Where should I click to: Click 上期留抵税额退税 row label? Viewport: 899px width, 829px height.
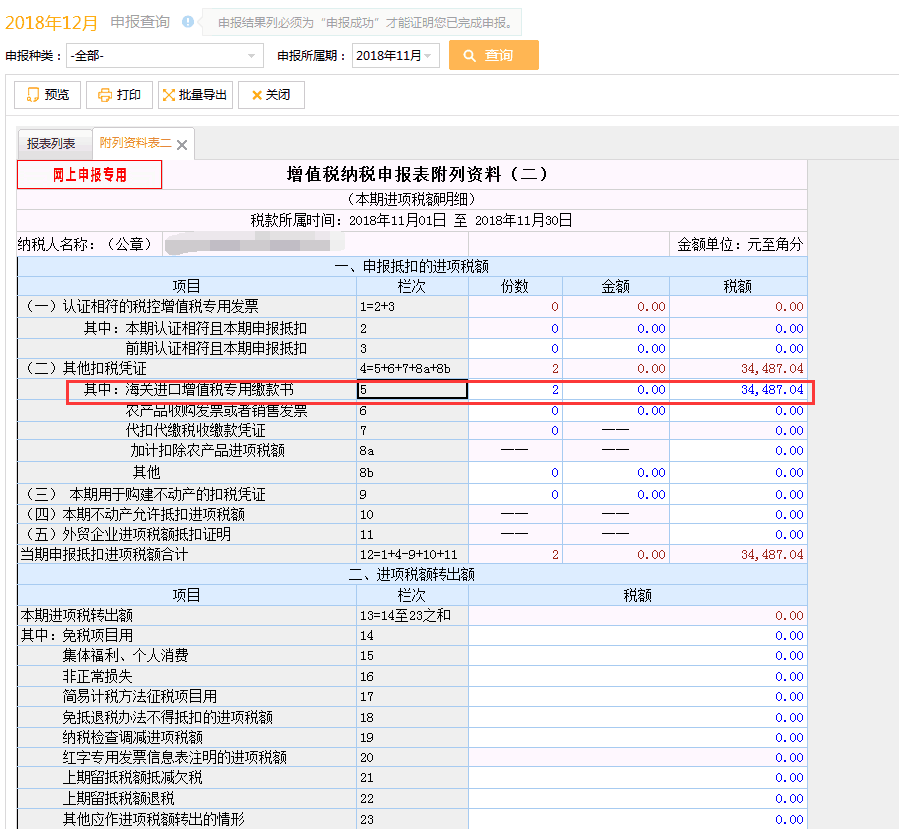118,799
